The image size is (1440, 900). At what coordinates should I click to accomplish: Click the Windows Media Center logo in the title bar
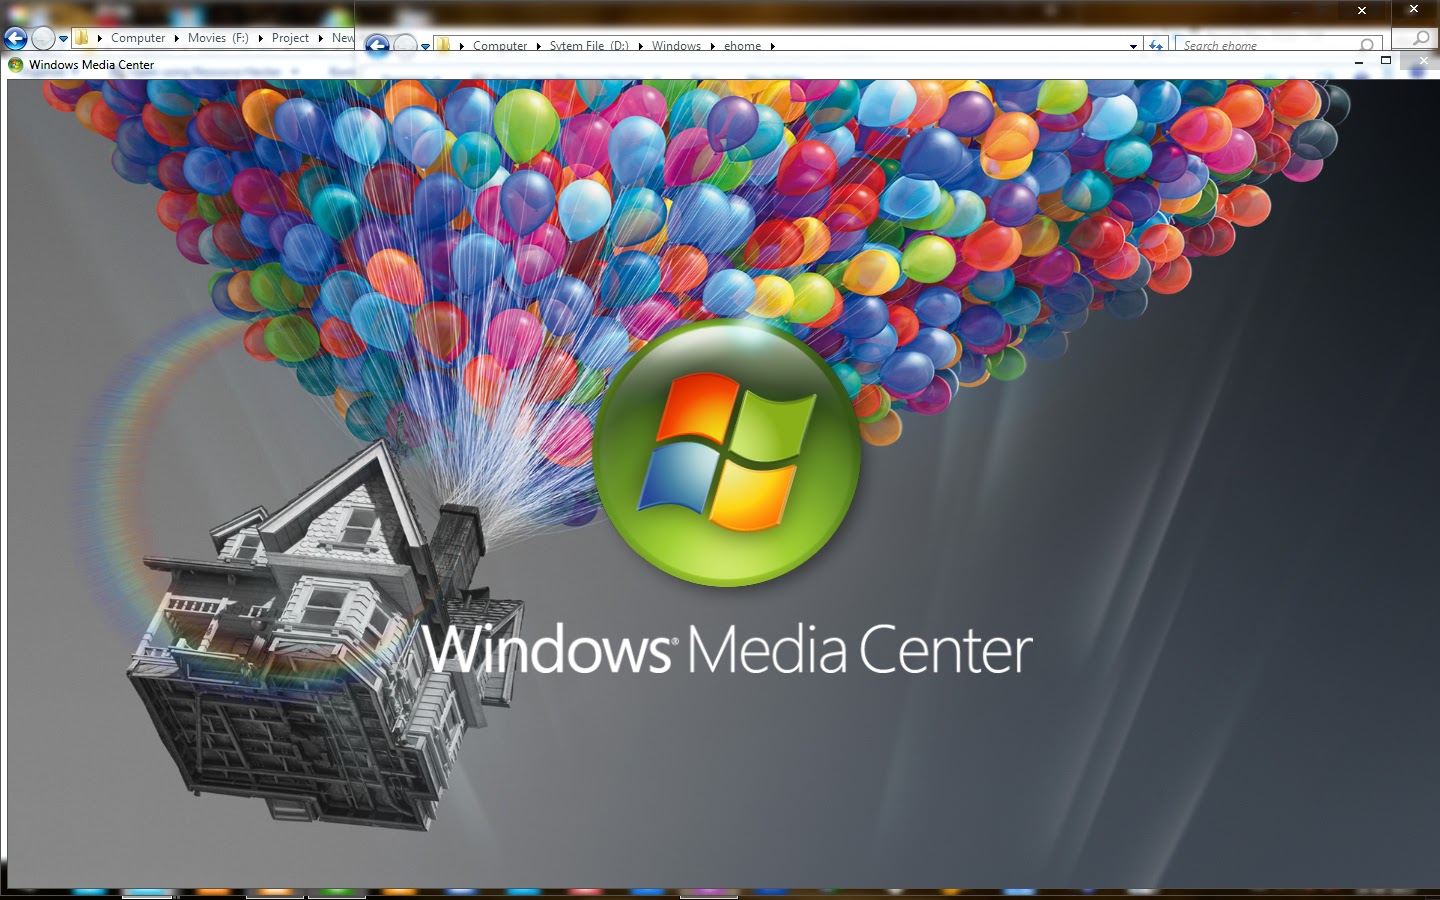pyautogui.click(x=16, y=64)
